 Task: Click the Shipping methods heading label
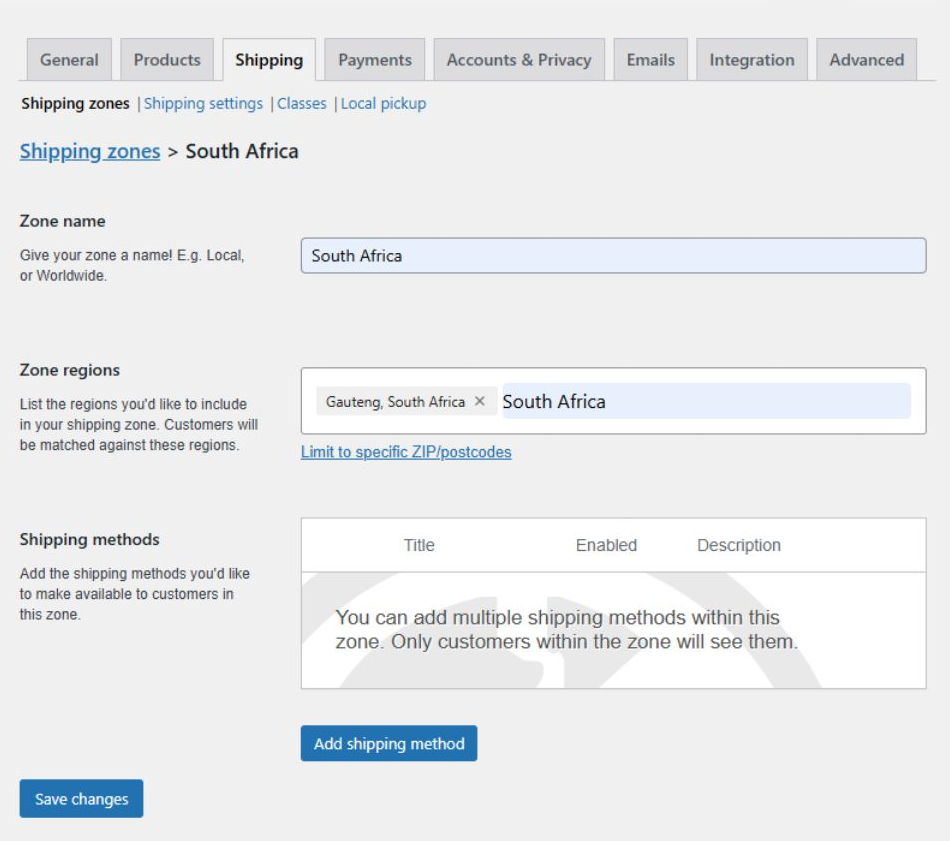click(x=90, y=540)
